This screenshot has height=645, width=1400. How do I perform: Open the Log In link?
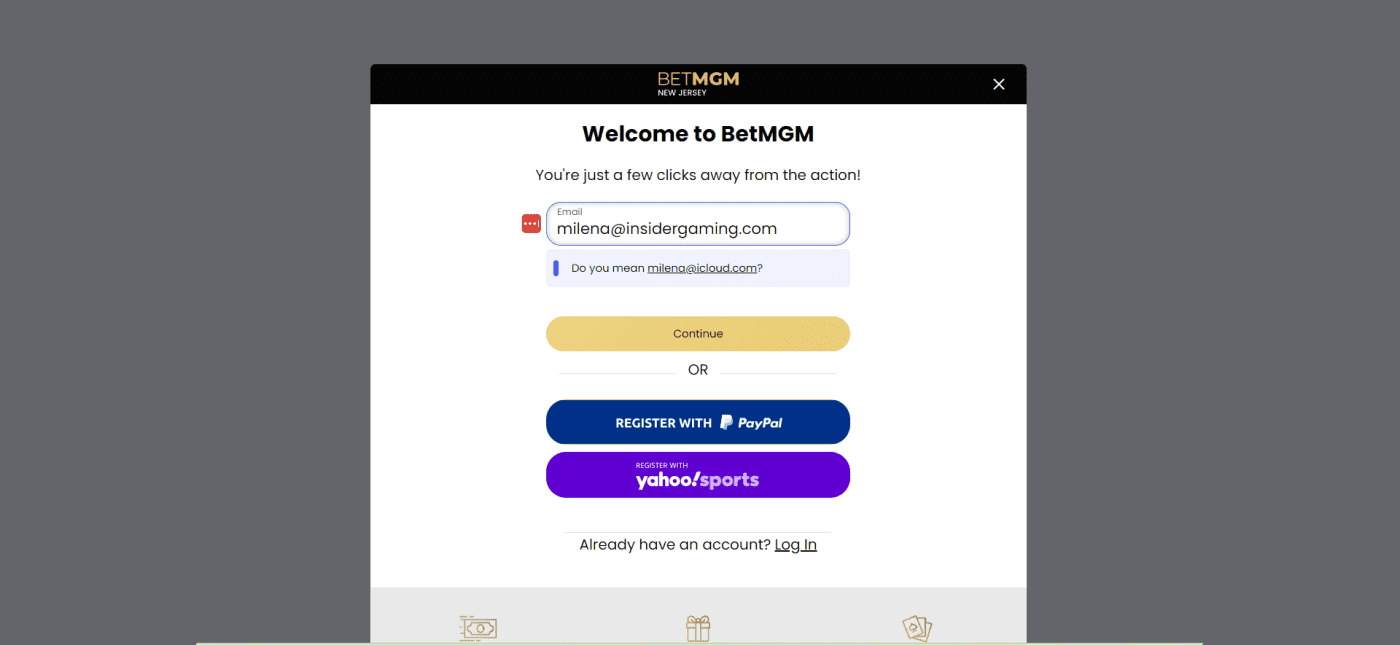(796, 545)
